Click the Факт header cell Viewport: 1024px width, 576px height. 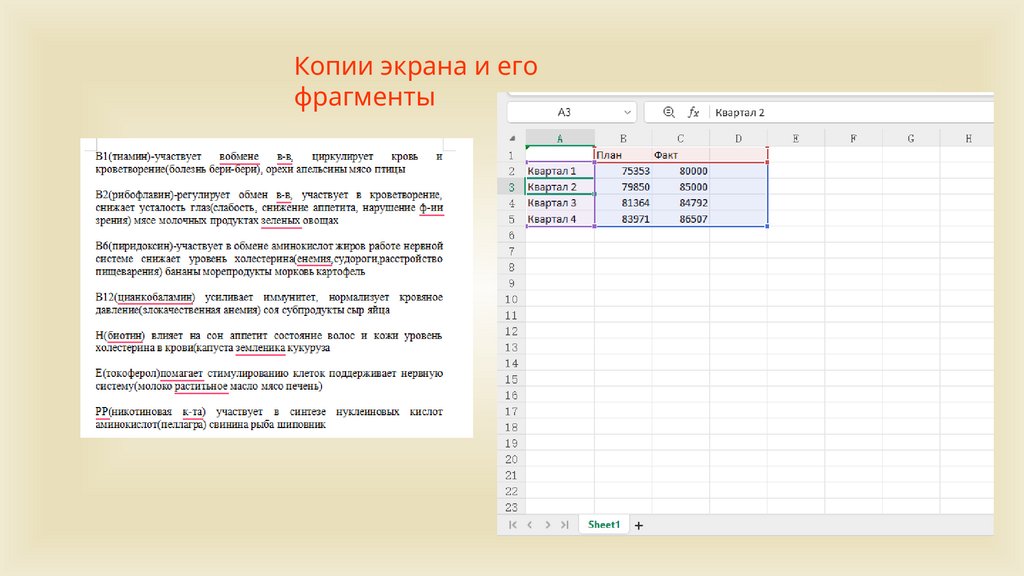[680, 155]
